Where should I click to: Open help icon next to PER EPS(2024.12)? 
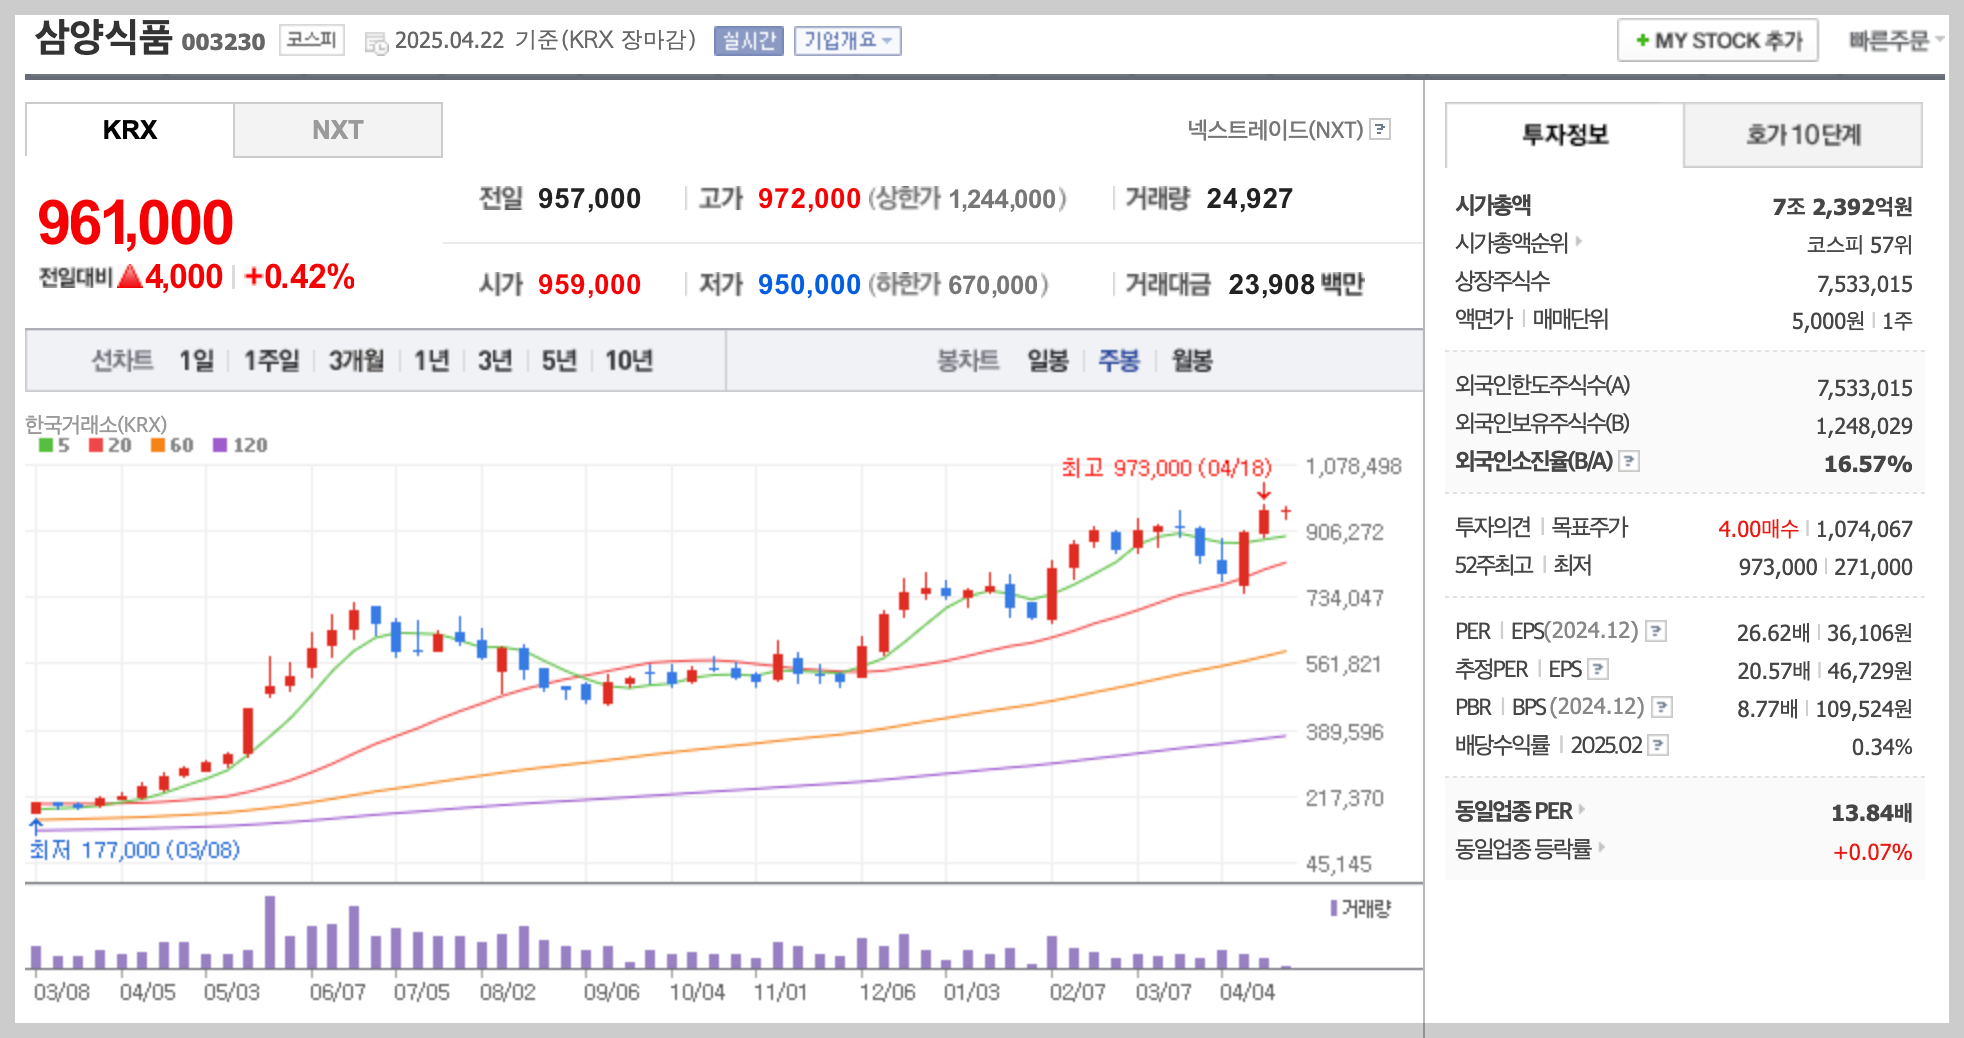coord(1656,631)
